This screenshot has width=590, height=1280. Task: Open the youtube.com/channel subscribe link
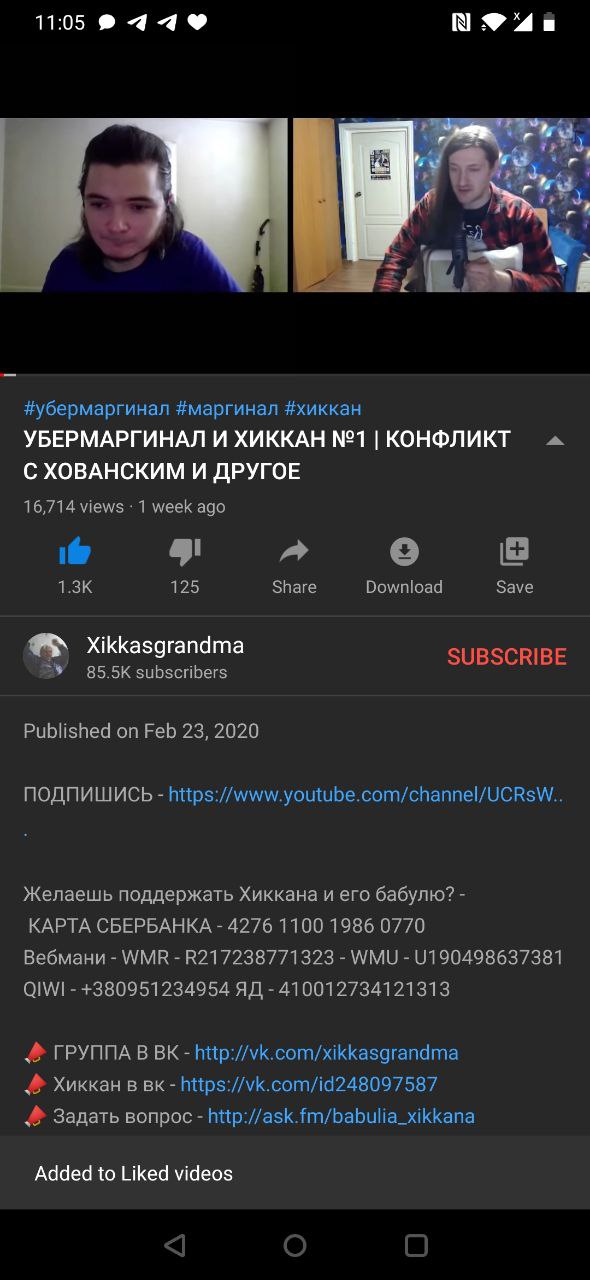(x=366, y=795)
